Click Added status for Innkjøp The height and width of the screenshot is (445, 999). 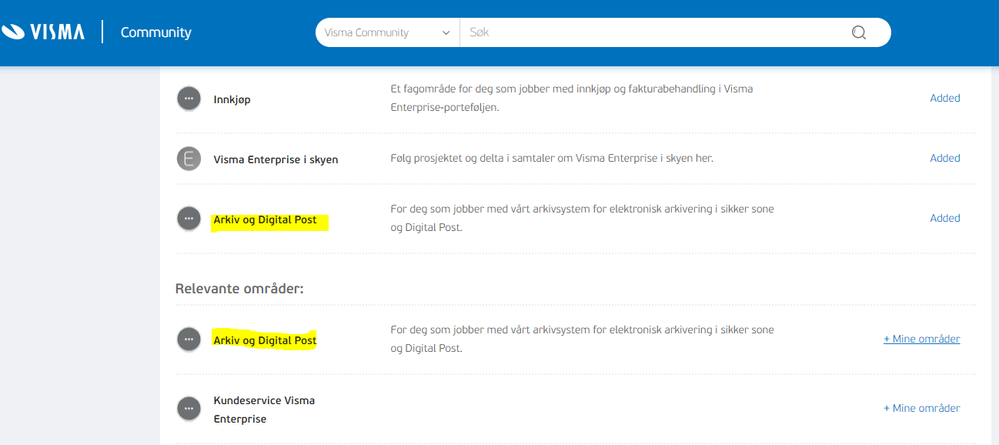tap(945, 98)
